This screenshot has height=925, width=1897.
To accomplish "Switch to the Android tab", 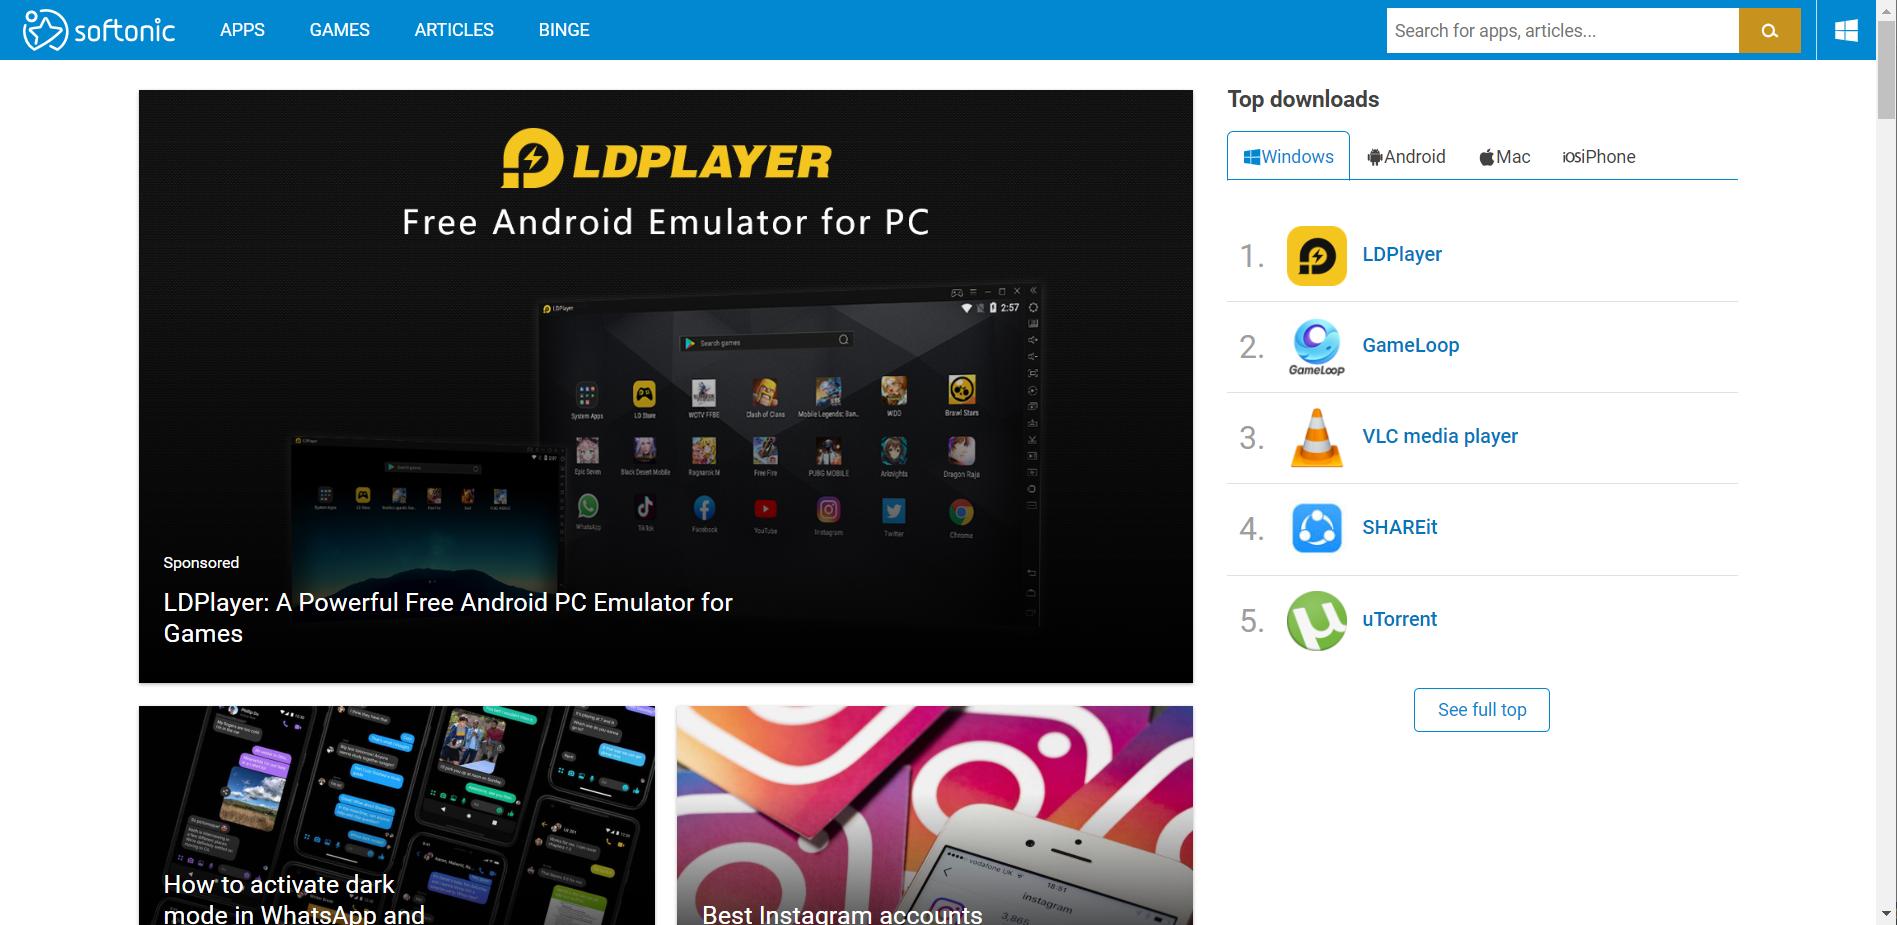I will tap(1406, 156).
